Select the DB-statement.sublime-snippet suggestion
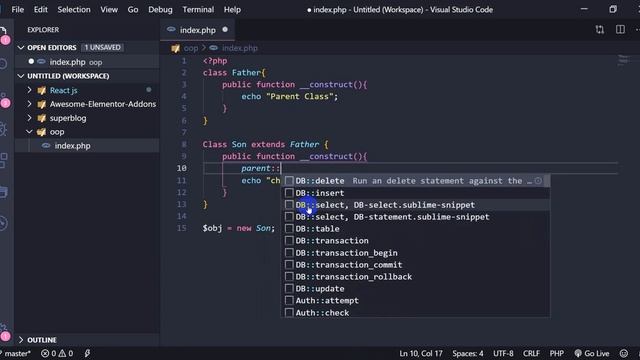This screenshot has height=360, width=640. point(416,217)
